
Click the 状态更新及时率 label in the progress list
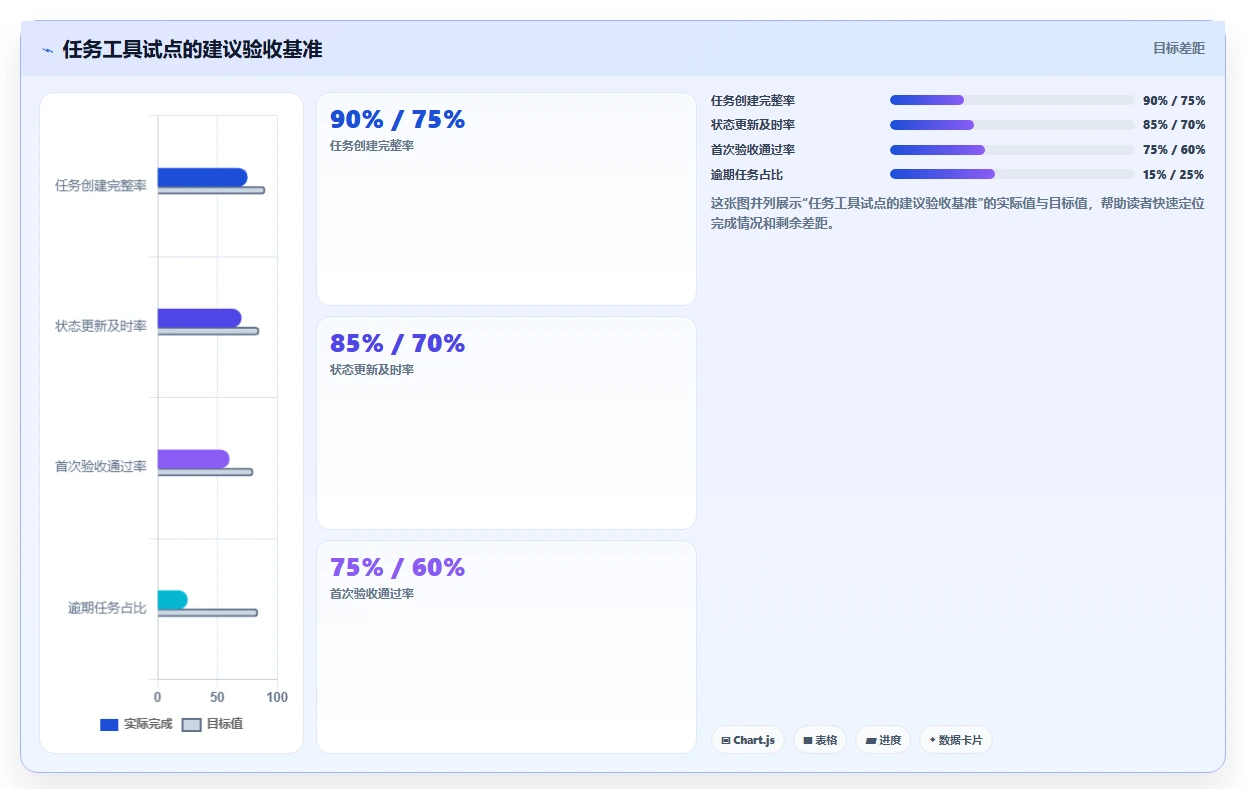coord(753,125)
